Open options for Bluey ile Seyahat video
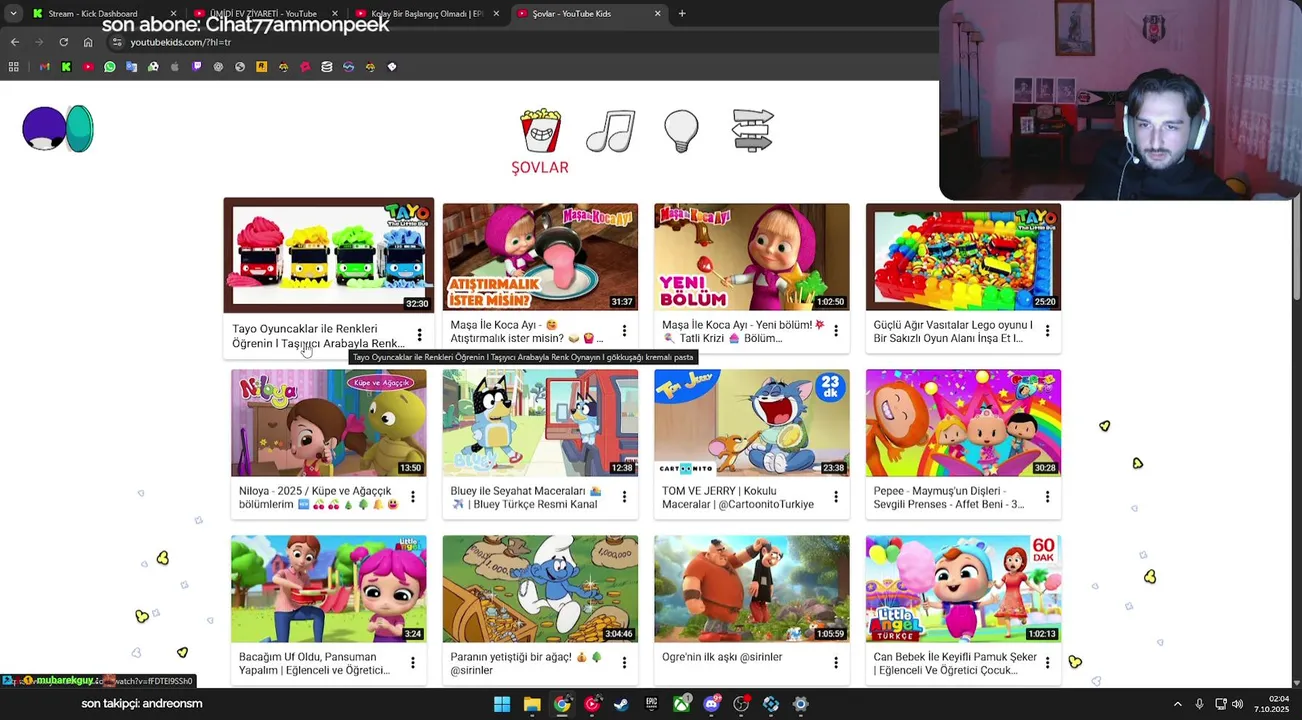 coord(624,497)
